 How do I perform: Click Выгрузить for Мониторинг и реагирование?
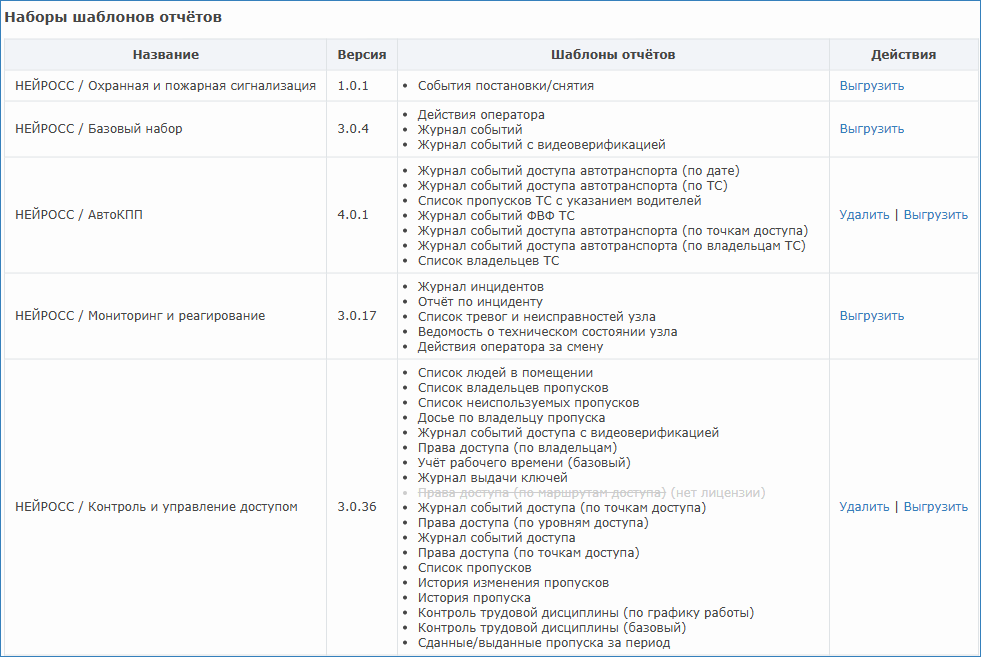872,316
